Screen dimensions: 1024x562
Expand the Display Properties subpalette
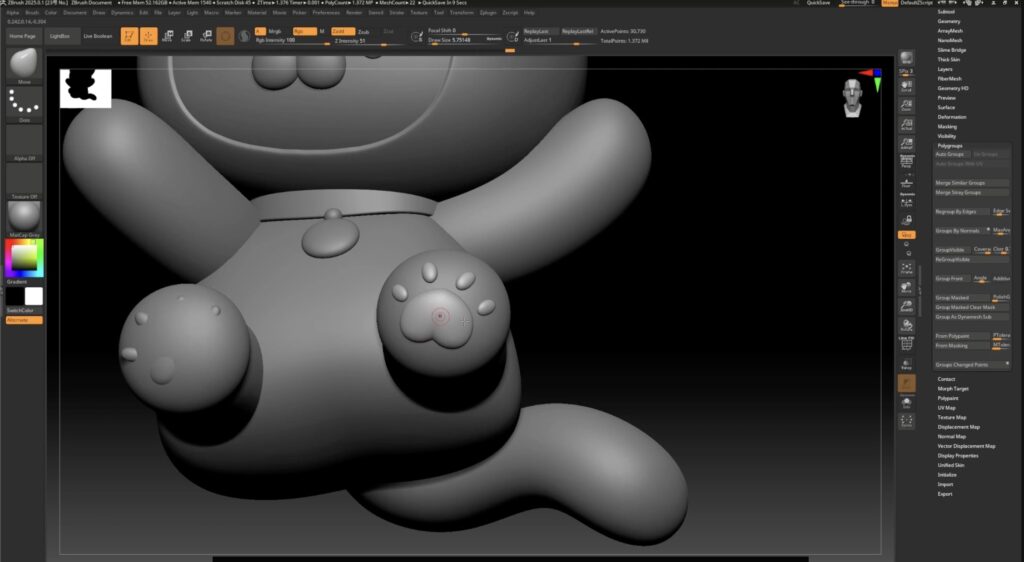pos(958,456)
